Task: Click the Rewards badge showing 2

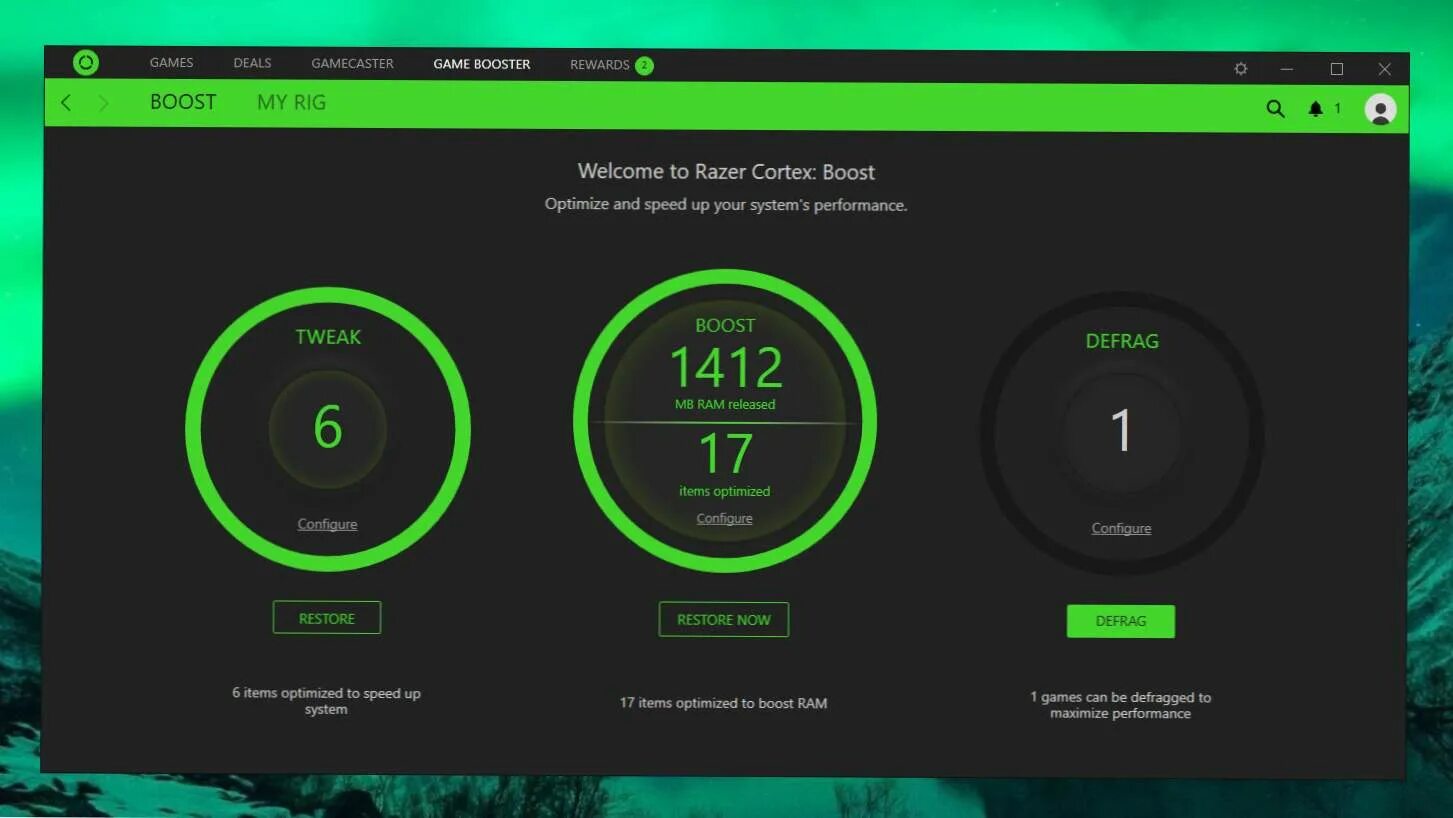Action: pos(644,66)
